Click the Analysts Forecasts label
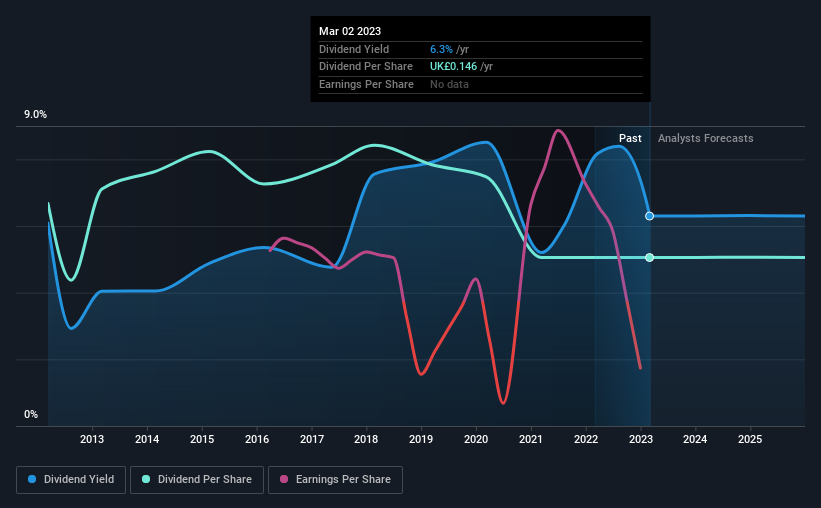The width and height of the screenshot is (821, 508). (705, 138)
